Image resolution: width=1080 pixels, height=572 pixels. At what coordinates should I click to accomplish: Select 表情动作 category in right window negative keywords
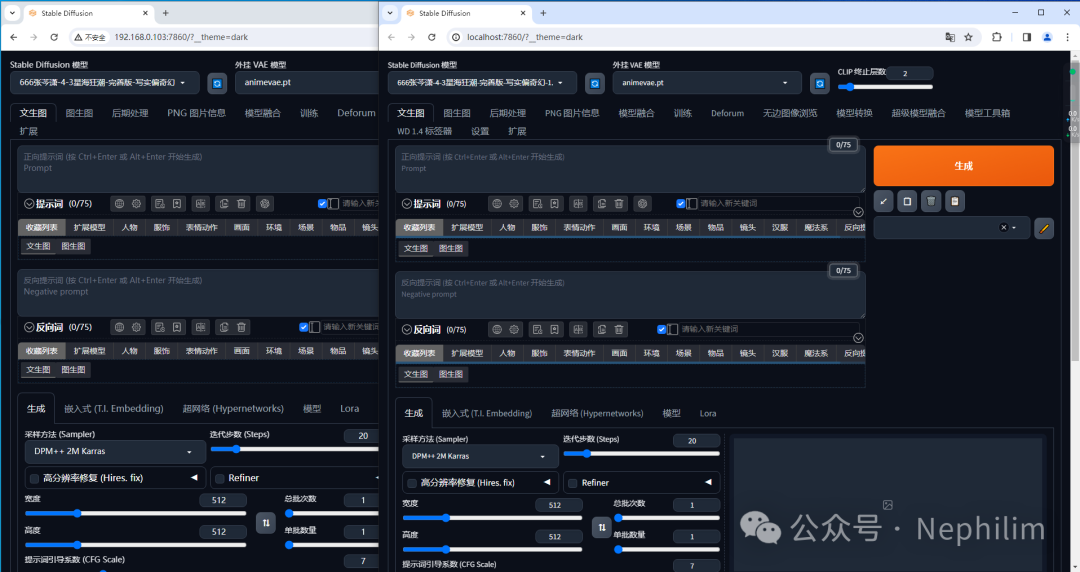click(579, 353)
